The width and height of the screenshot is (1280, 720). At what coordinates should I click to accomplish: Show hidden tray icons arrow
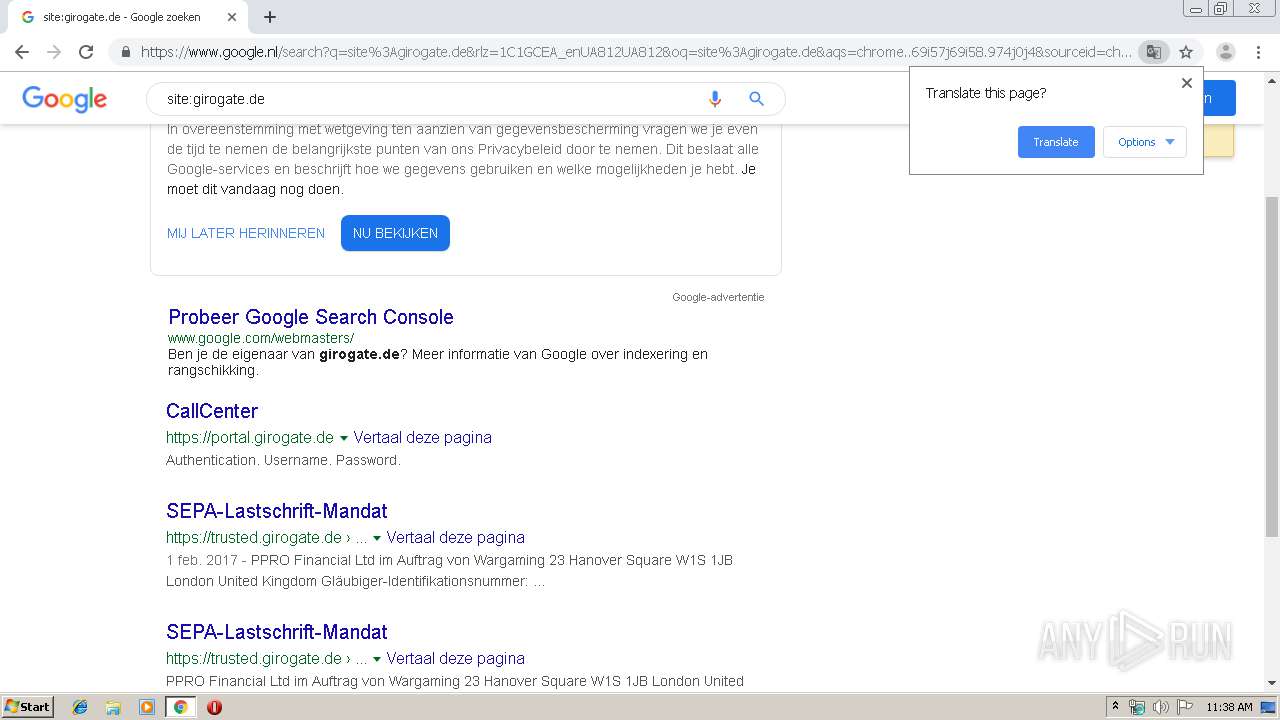1115,707
